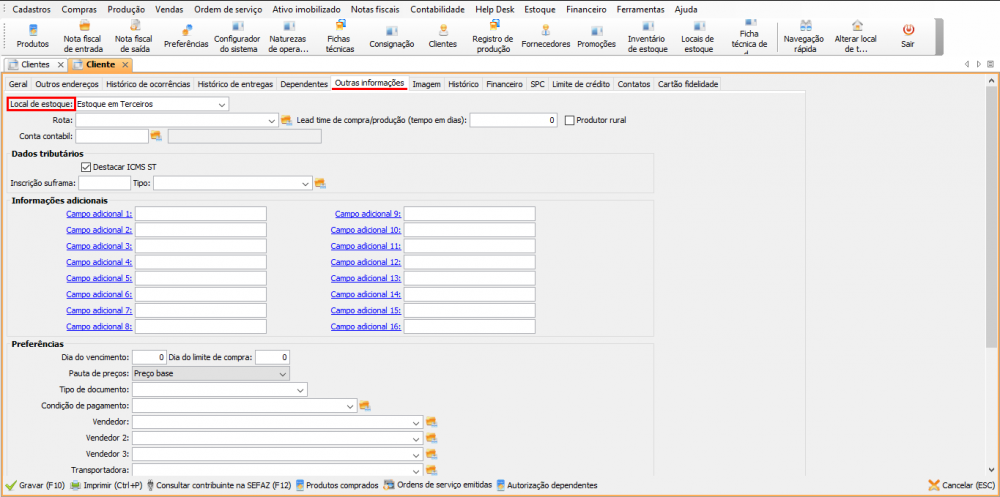
Task: Expand Local de estoque dropdown
Action: (x=221, y=104)
